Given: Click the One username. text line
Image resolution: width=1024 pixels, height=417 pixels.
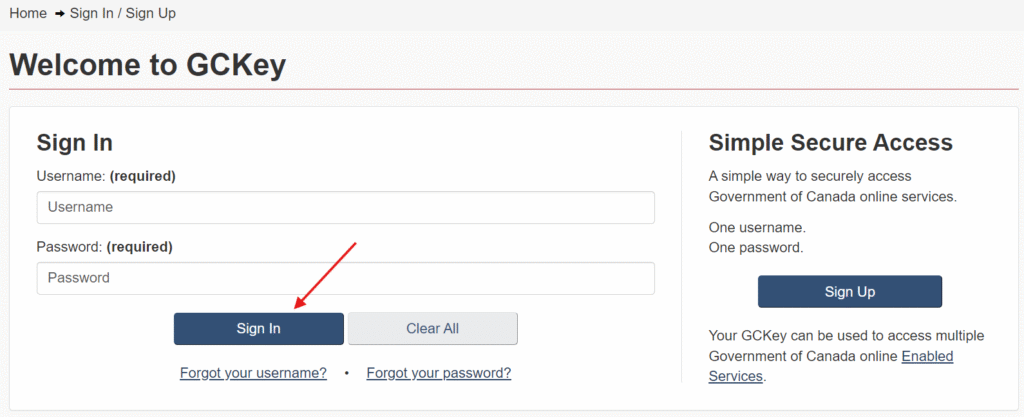Looking at the screenshot, I should 758,228.
